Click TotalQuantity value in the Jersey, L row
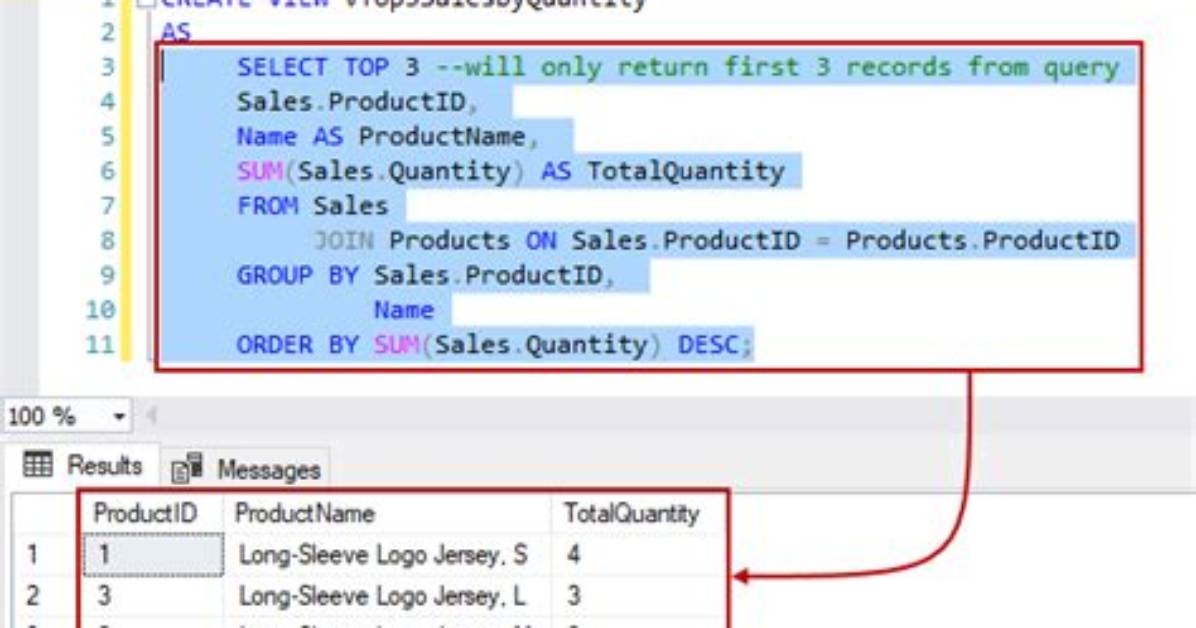The image size is (1196, 628). point(574,595)
